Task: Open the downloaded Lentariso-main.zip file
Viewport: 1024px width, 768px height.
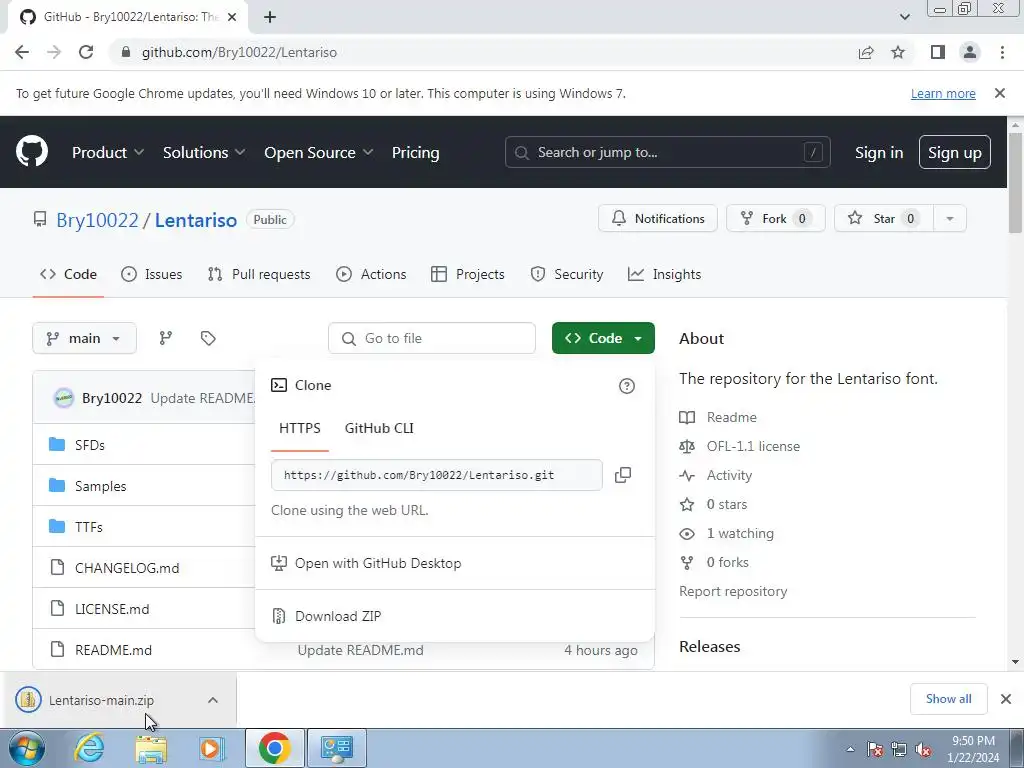Action: pos(101,700)
